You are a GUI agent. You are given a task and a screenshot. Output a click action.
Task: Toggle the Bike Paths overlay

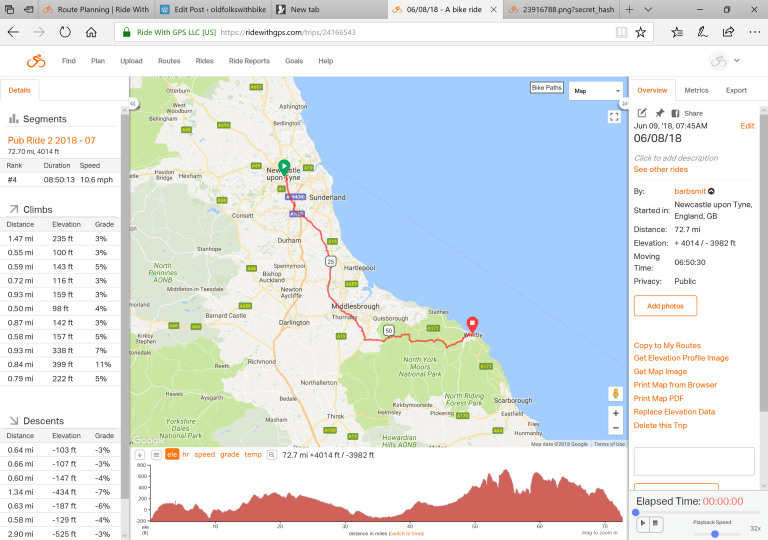coord(547,88)
